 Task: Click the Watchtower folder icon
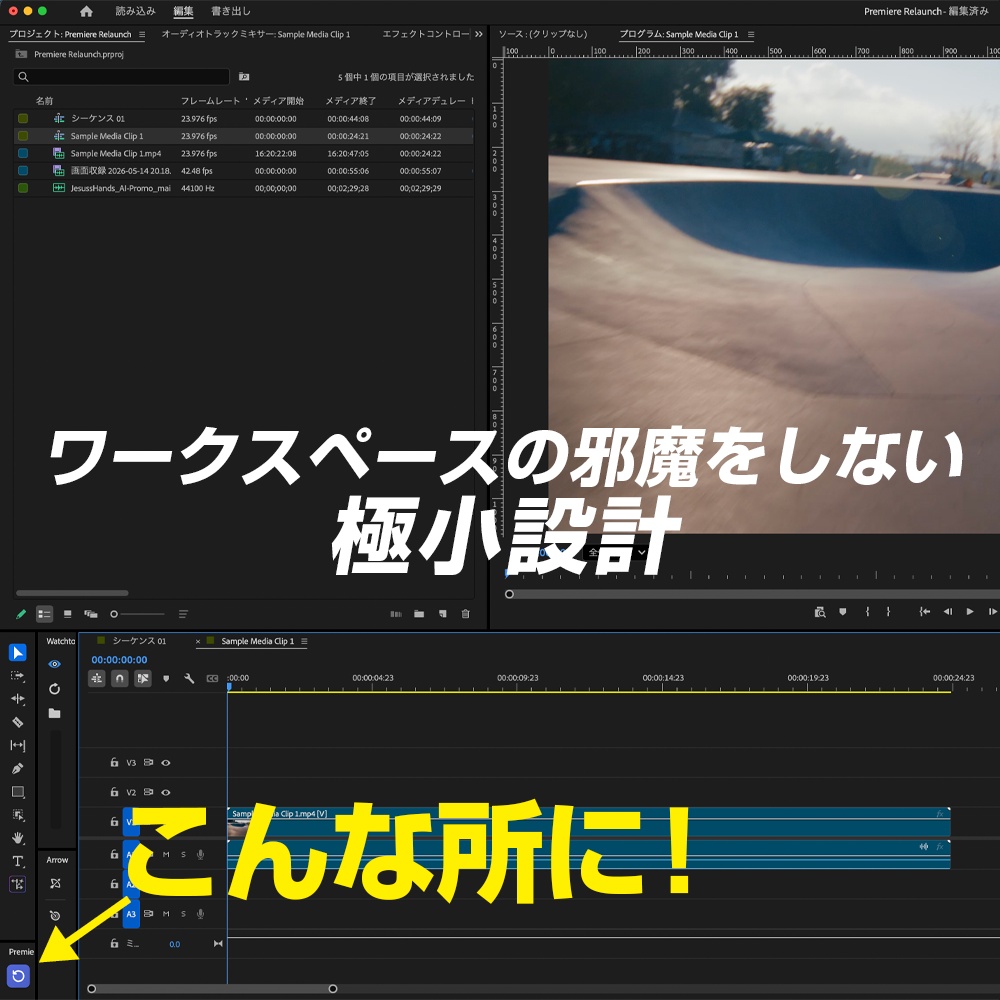(x=55, y=713)
